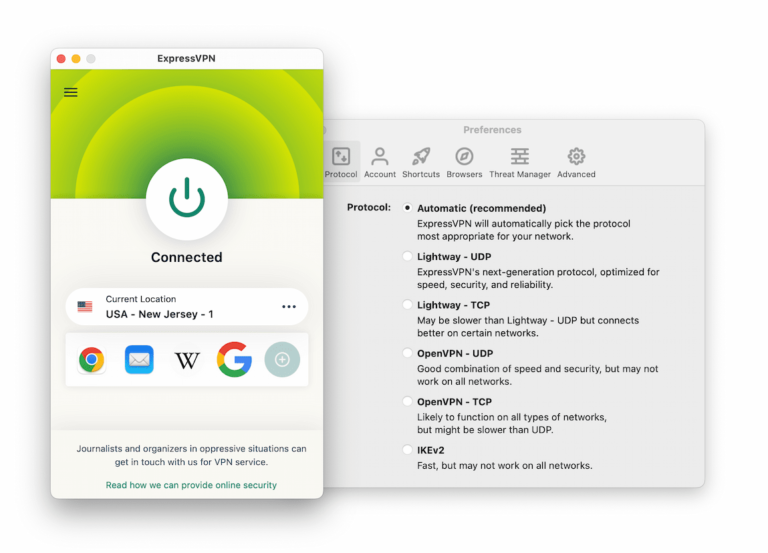Select the IKEv2 protocol radio button

point(407,450)
